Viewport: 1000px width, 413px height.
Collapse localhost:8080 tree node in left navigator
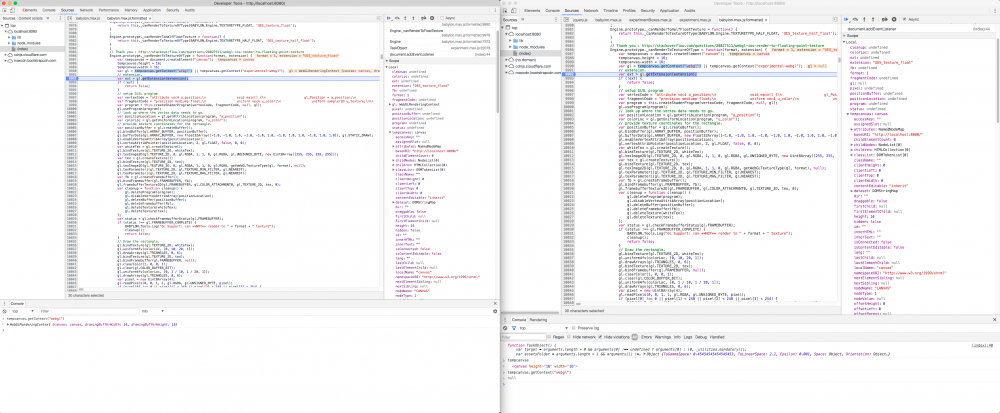[6, 32]
